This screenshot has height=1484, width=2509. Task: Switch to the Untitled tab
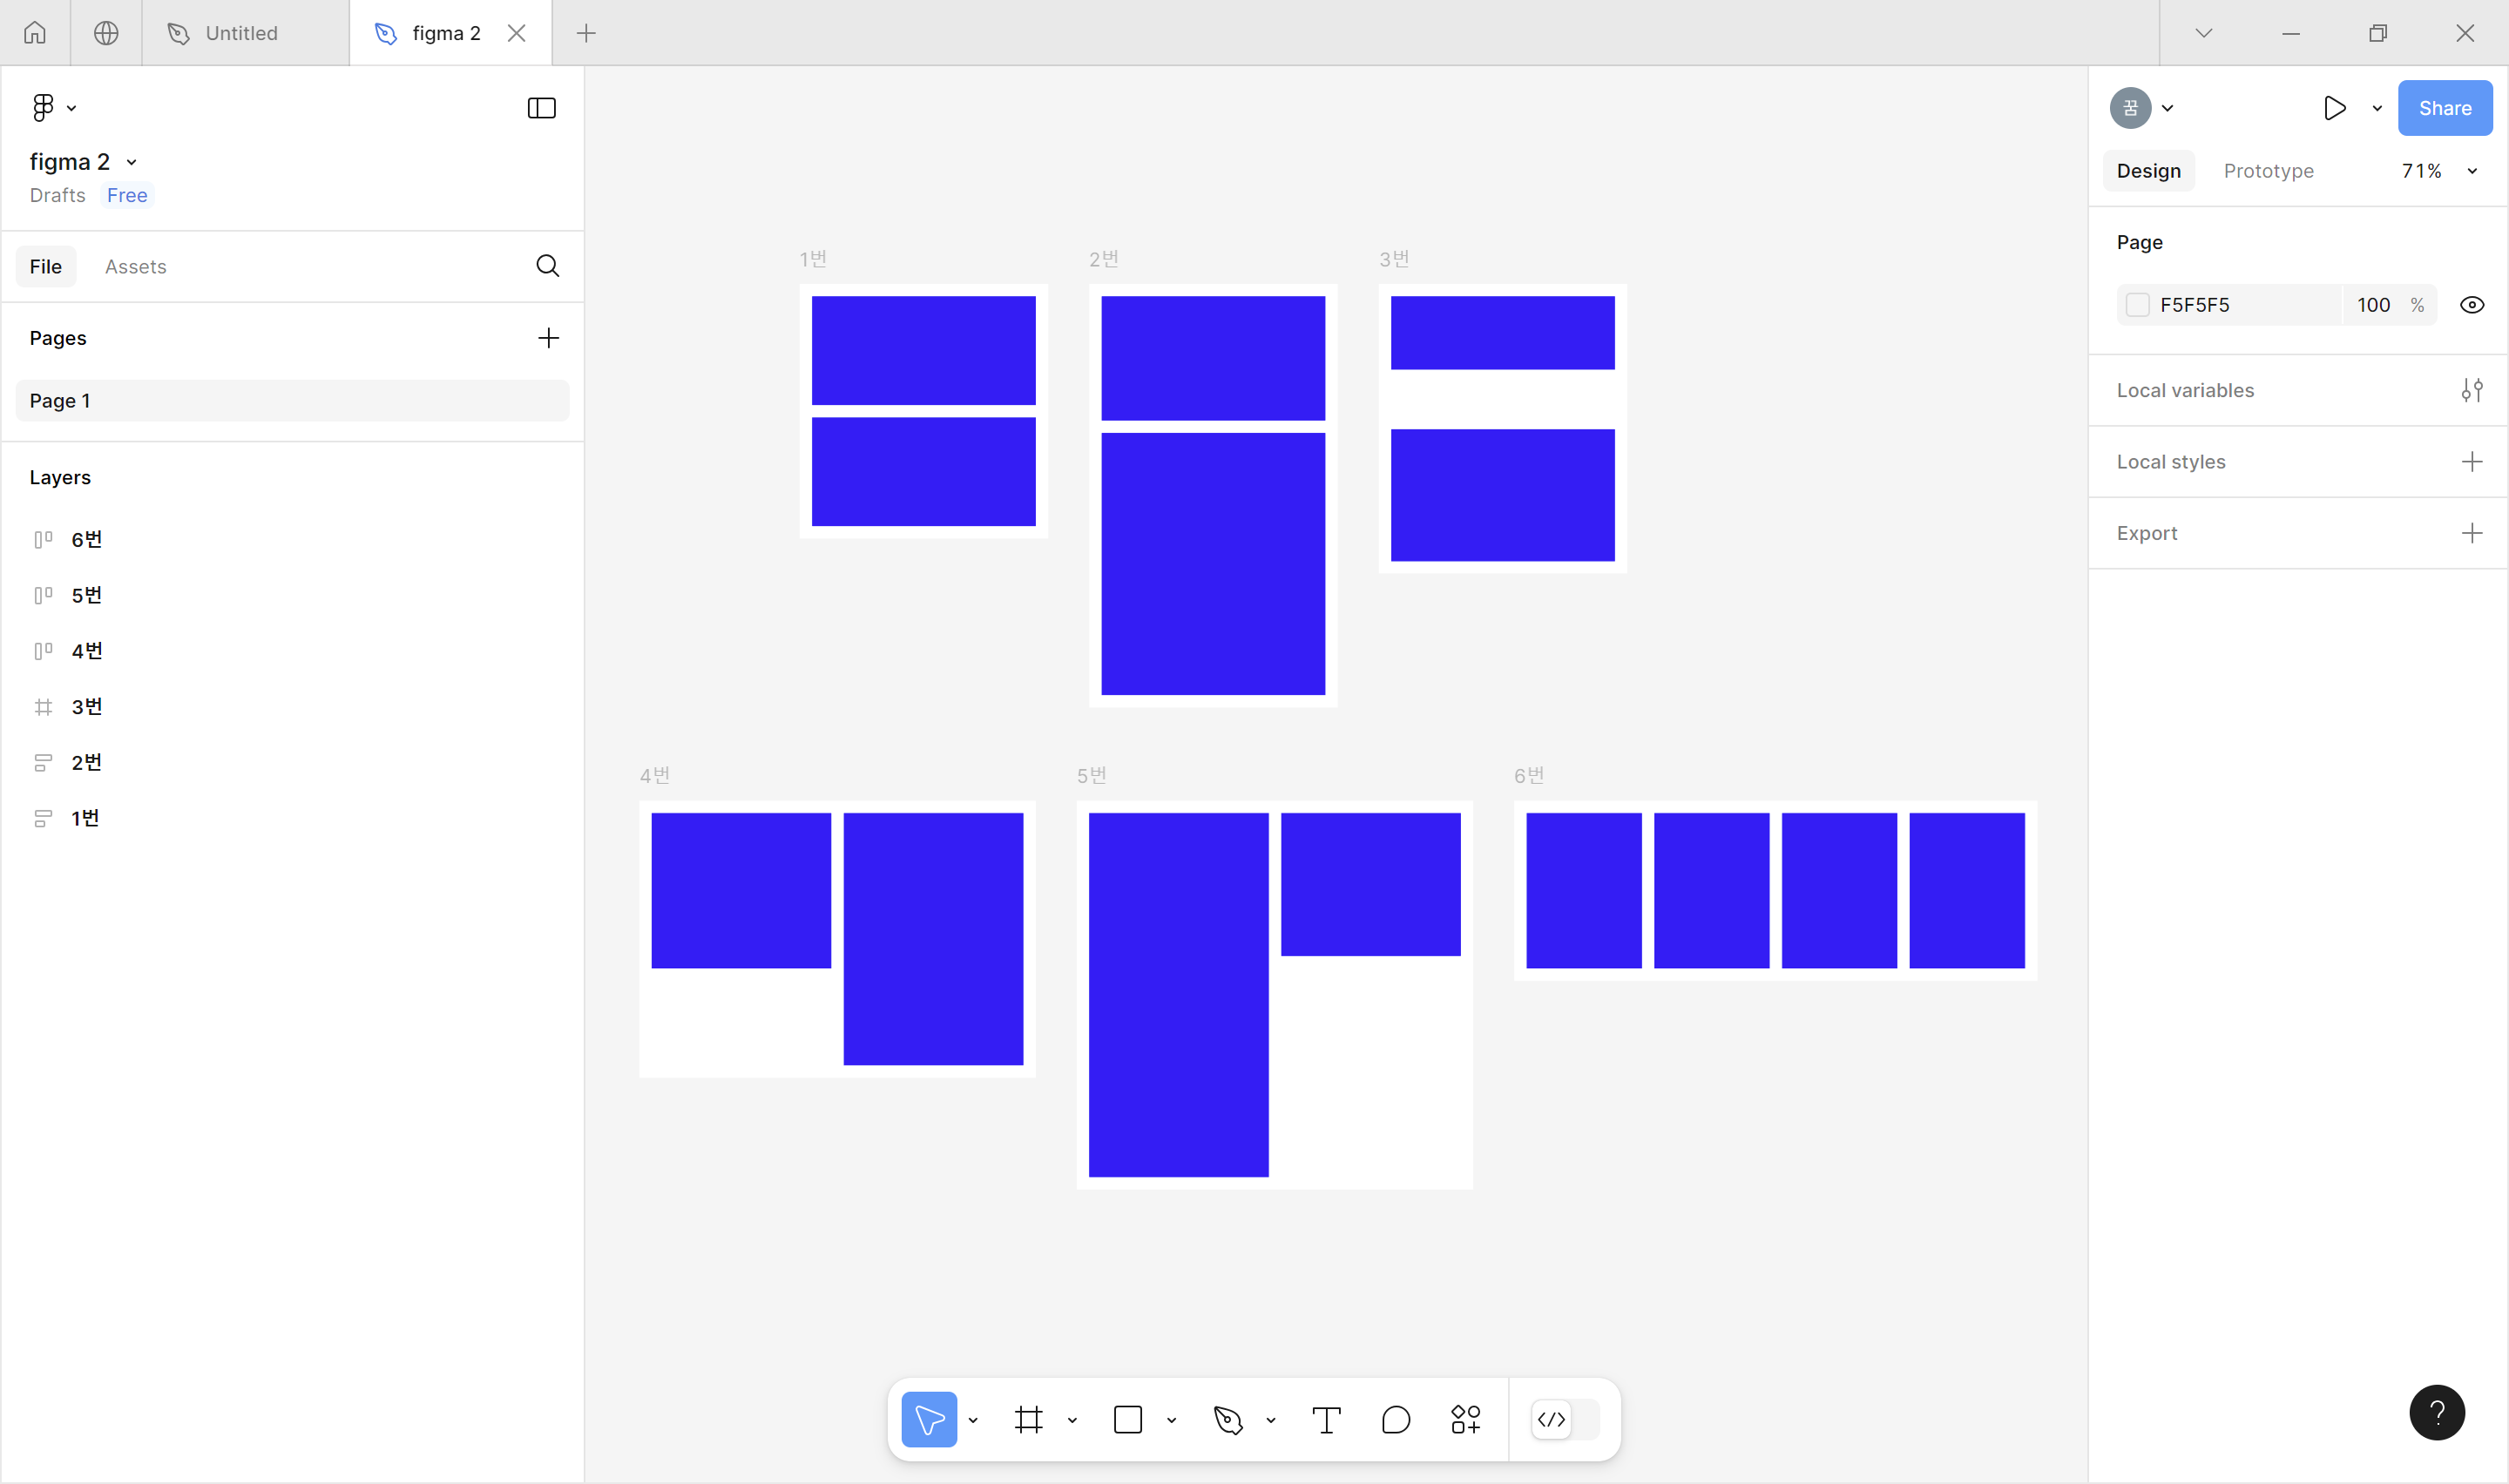[x=246, y=33]
